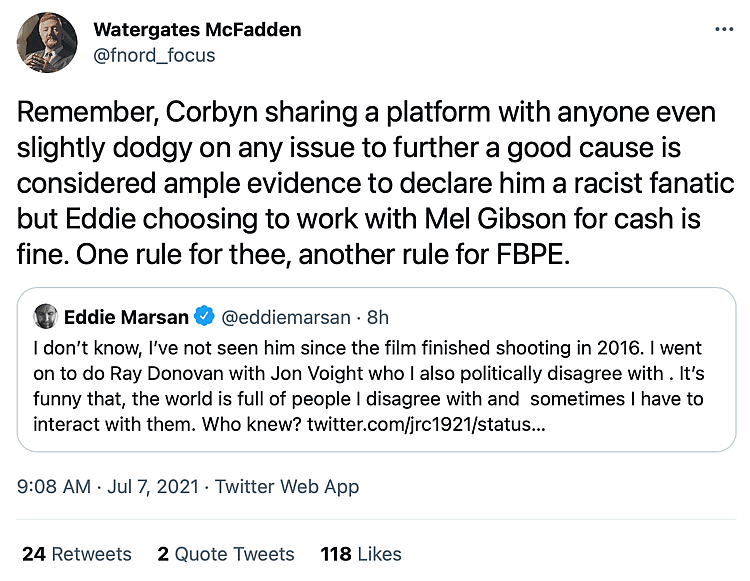Open the Twitter Web App source link

pos(287,488)
